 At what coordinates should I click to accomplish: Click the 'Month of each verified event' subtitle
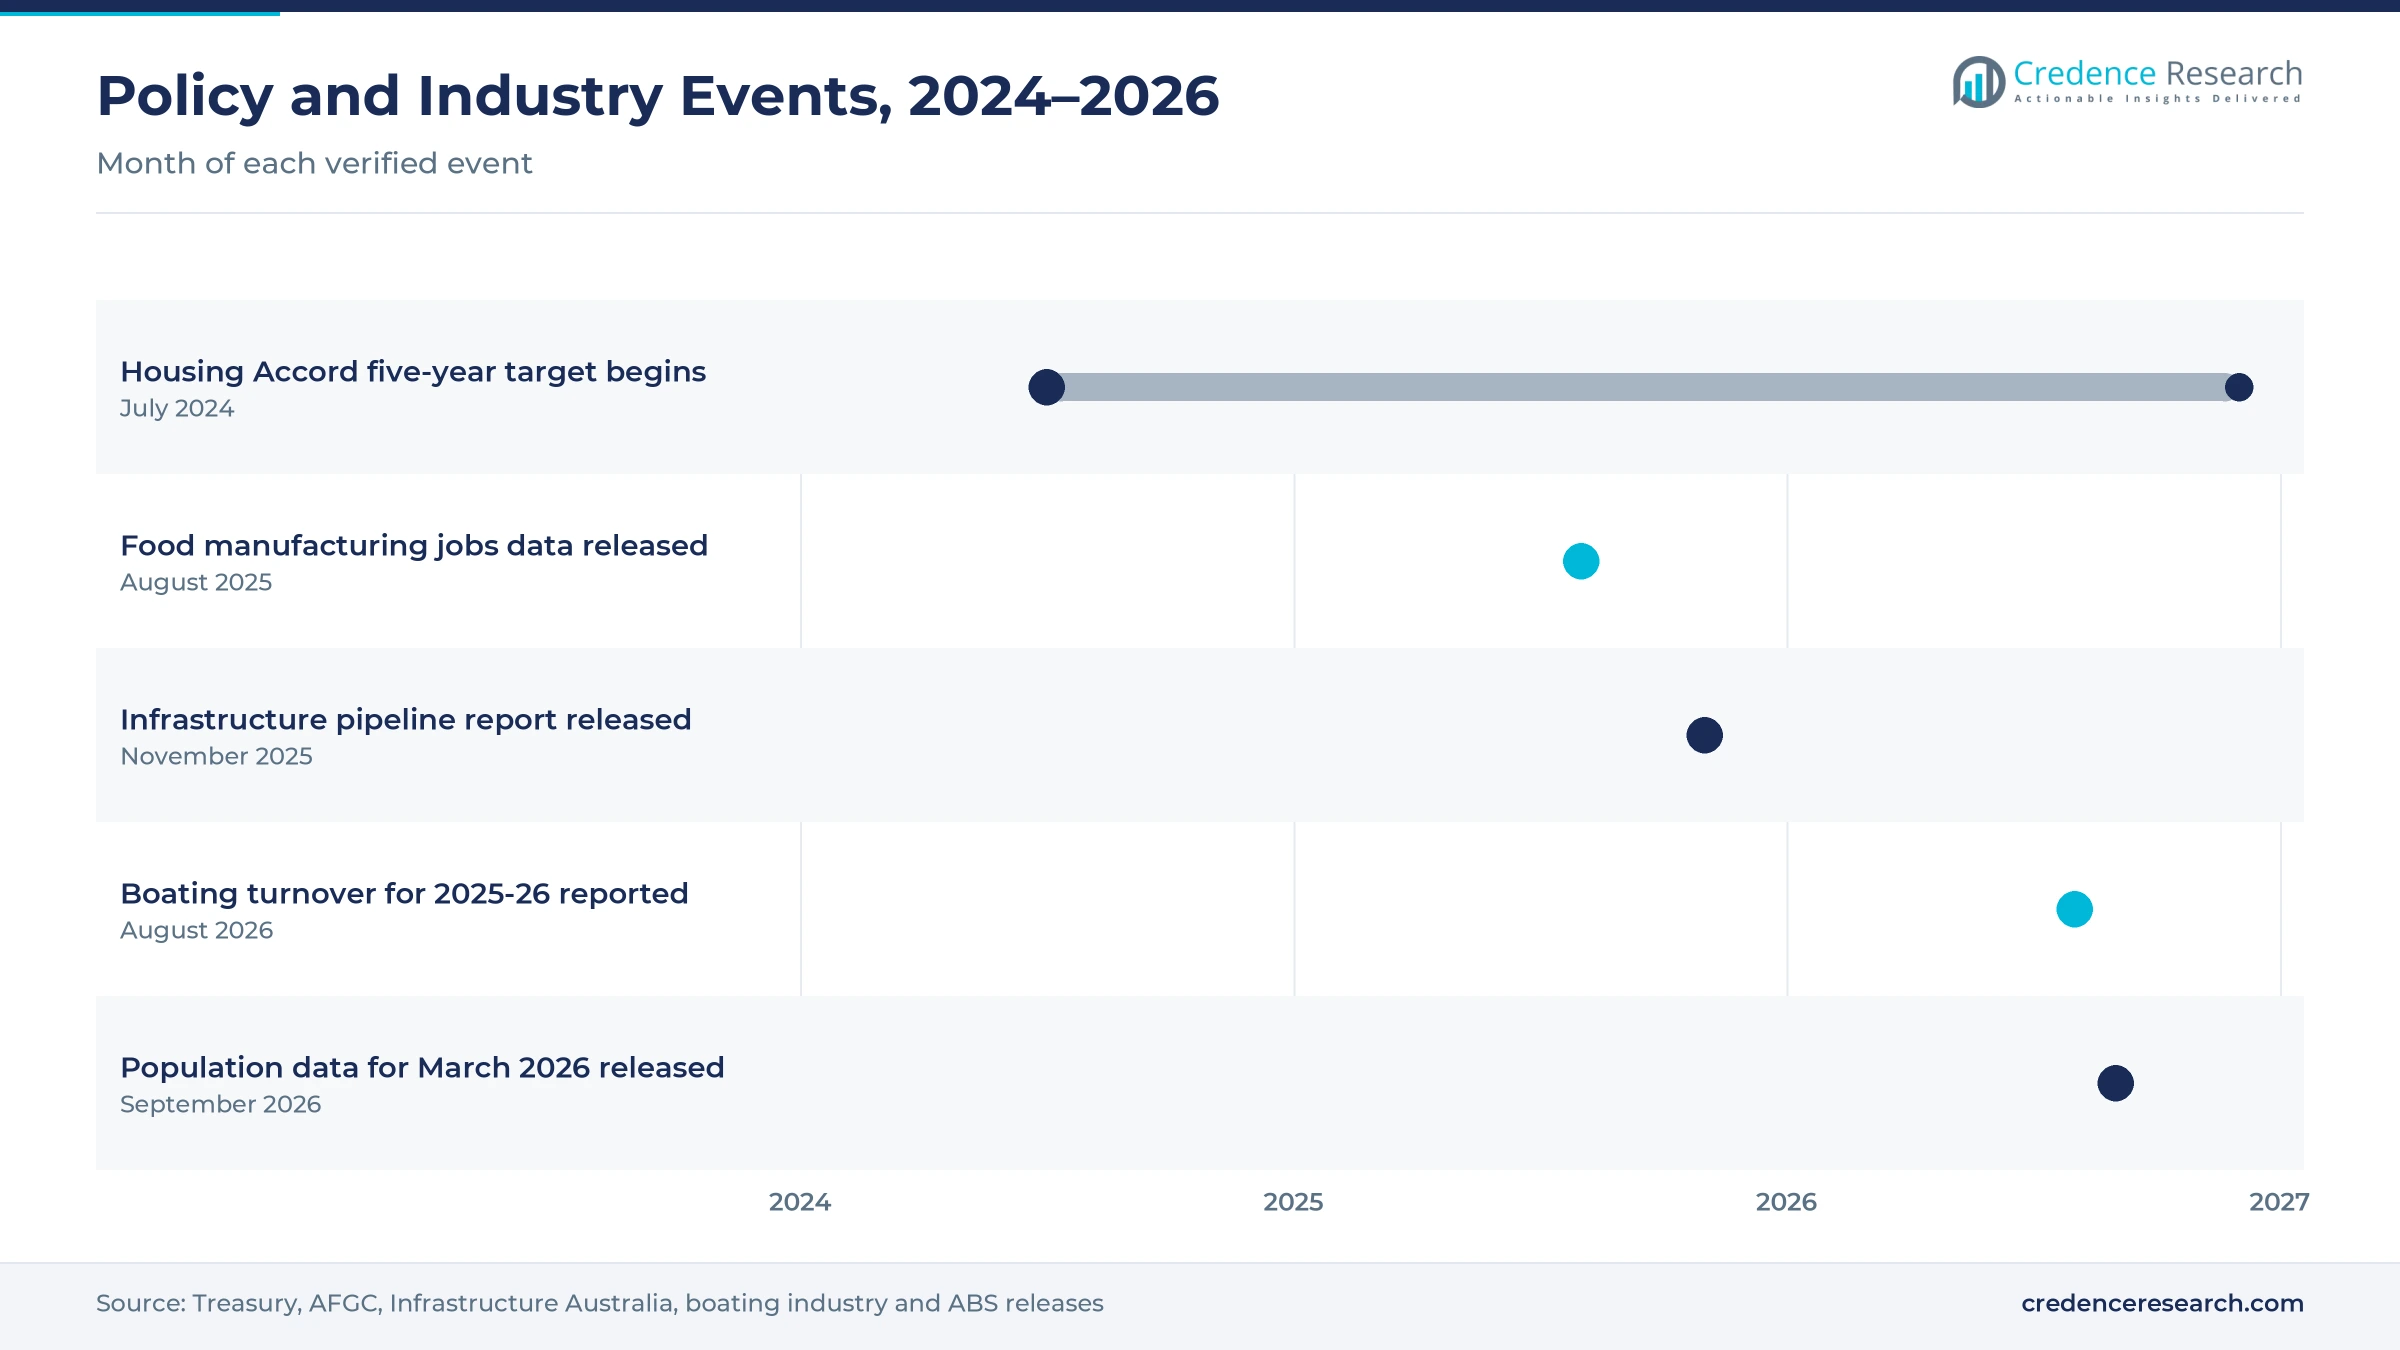tap(314, 163)
